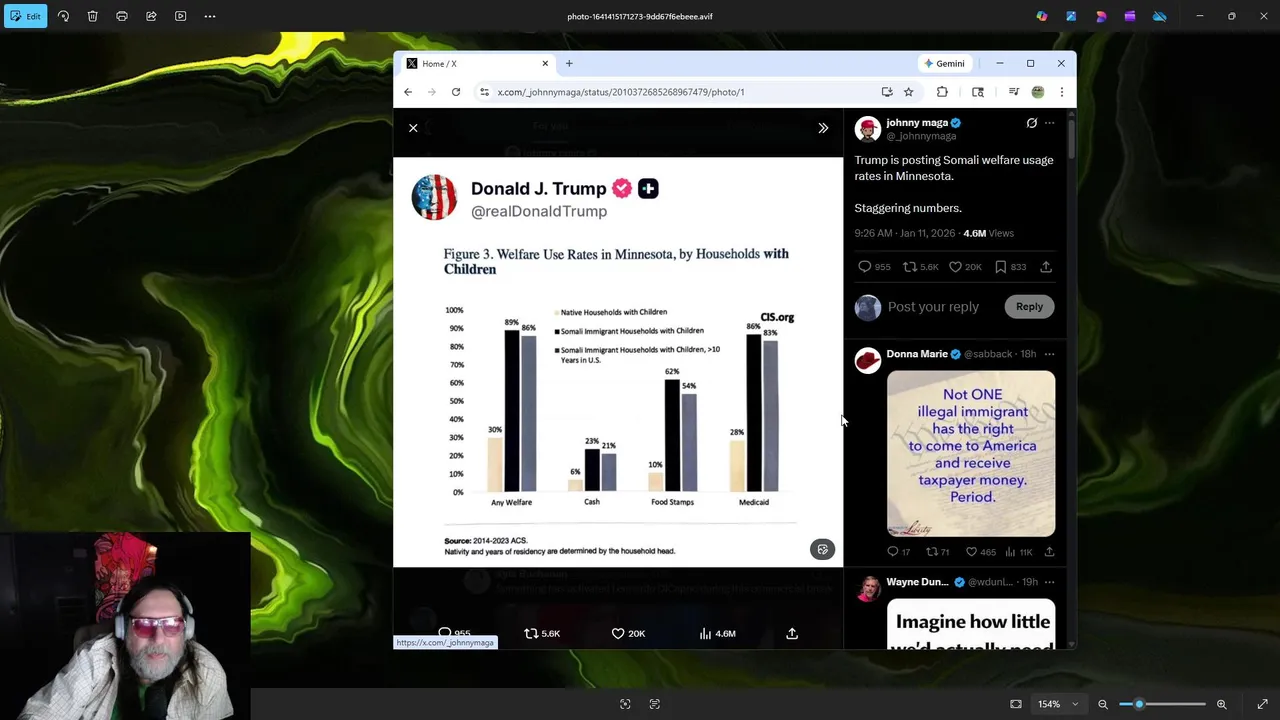
Task: Open more options on Wayne Dun reply
Action: (1049, 582)
